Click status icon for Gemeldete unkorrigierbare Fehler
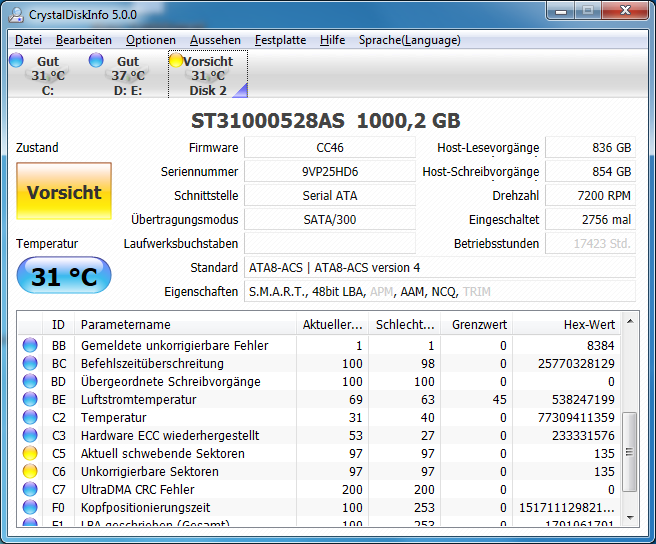The height and width of the screenshot is (544, 656). coord(30,345)
